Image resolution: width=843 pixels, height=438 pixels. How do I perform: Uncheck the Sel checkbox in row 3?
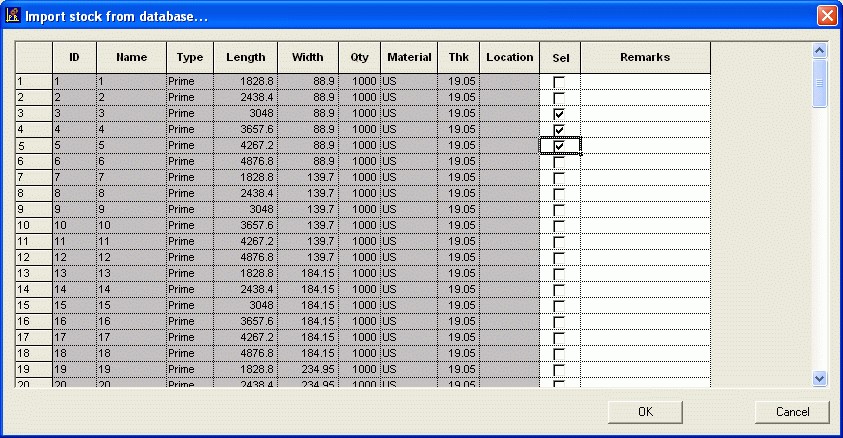559,114
